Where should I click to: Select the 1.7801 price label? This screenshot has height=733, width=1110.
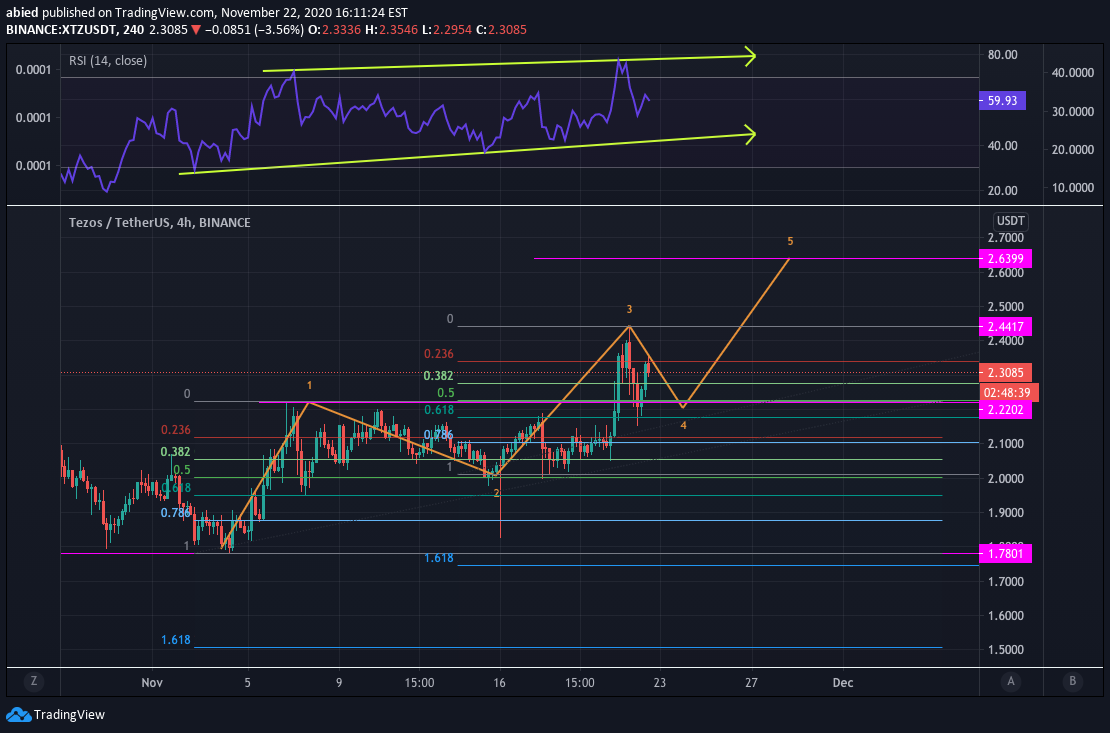[1005, 553]
